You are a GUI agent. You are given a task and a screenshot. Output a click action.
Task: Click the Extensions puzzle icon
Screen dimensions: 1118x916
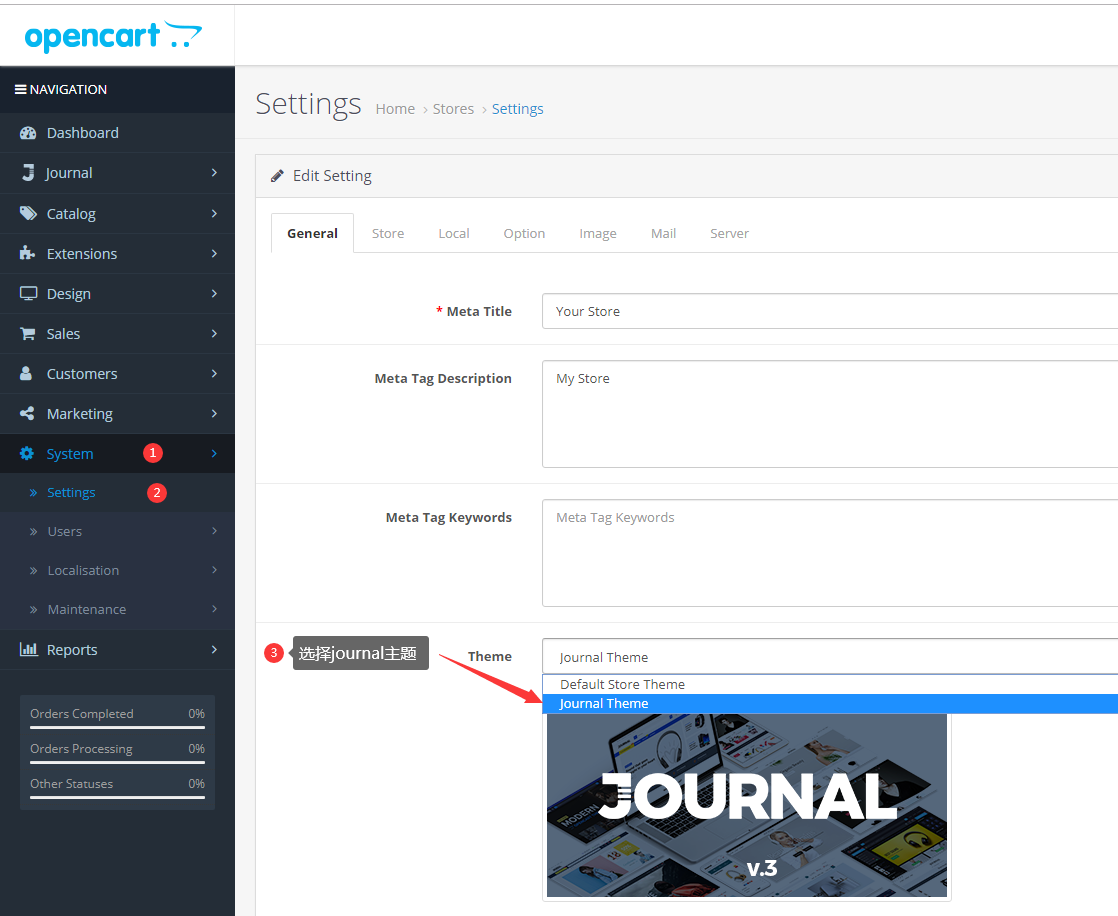pos(27,253)
